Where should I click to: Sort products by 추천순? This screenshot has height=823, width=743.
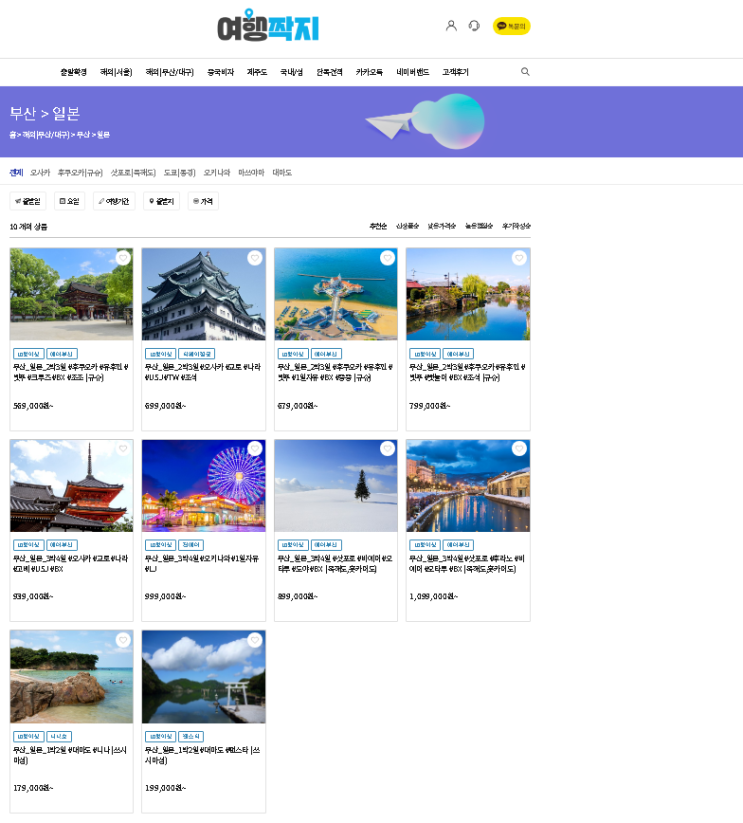[378, 226]
